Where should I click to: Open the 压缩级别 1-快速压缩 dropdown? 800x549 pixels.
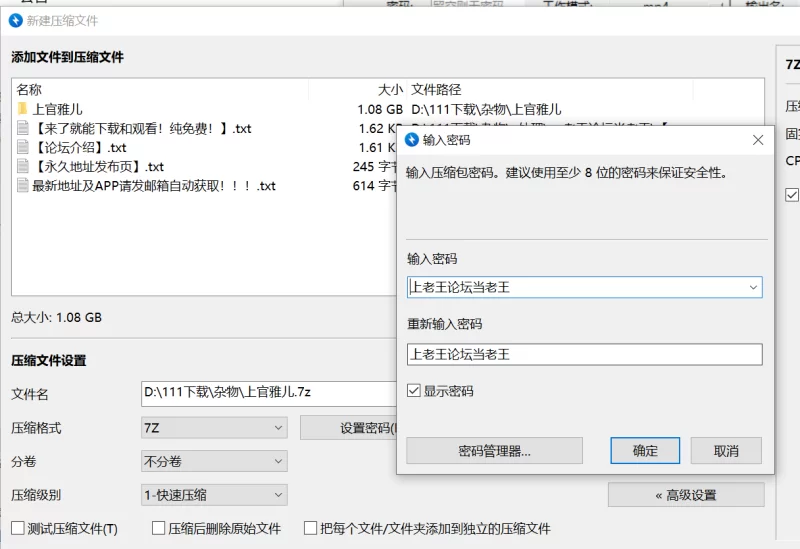tap(214, 495)
